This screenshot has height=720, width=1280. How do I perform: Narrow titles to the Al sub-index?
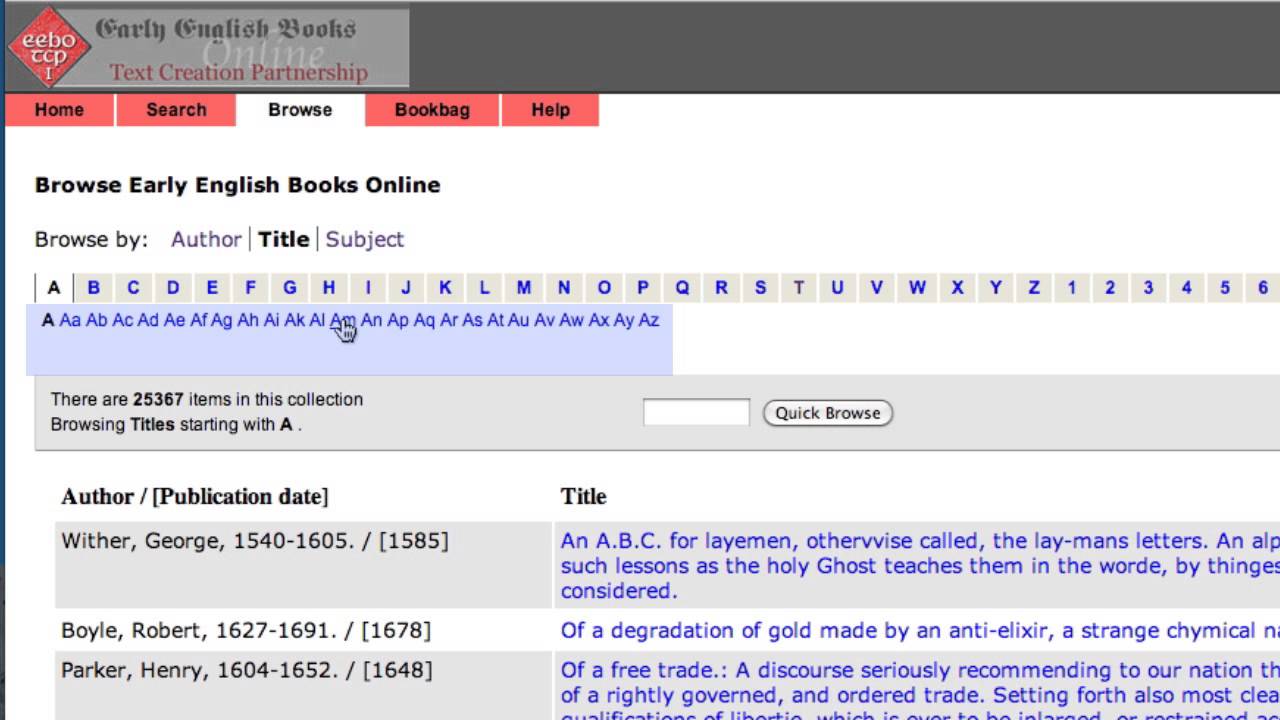coord(317,320)
